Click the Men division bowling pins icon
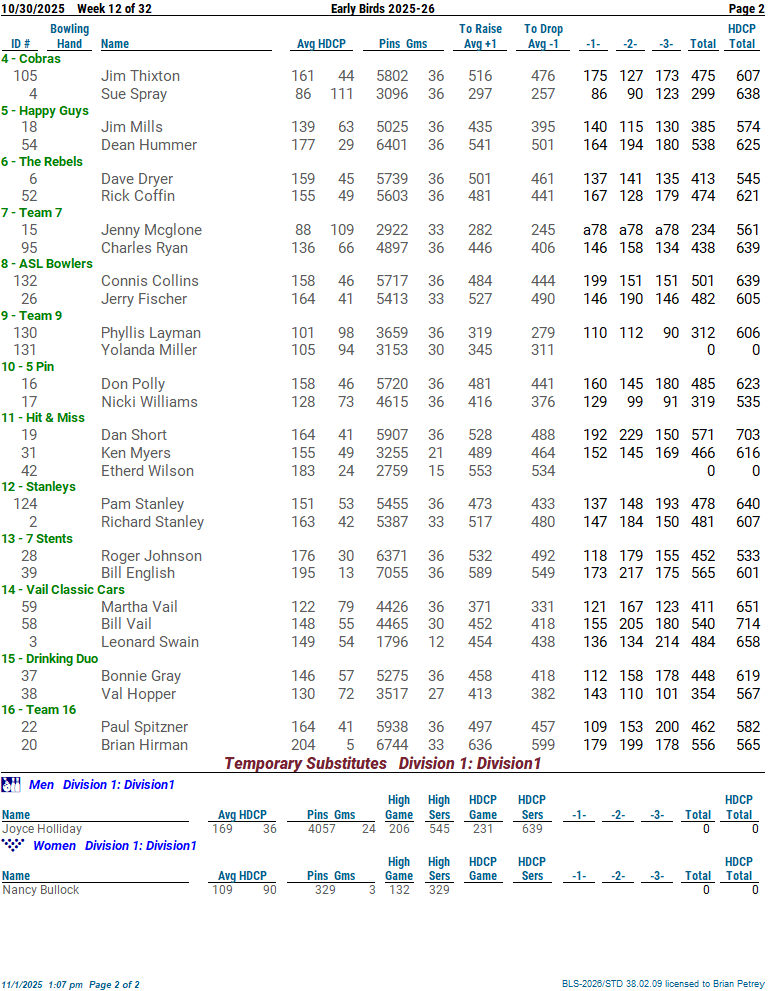 (x=11, y=785)
